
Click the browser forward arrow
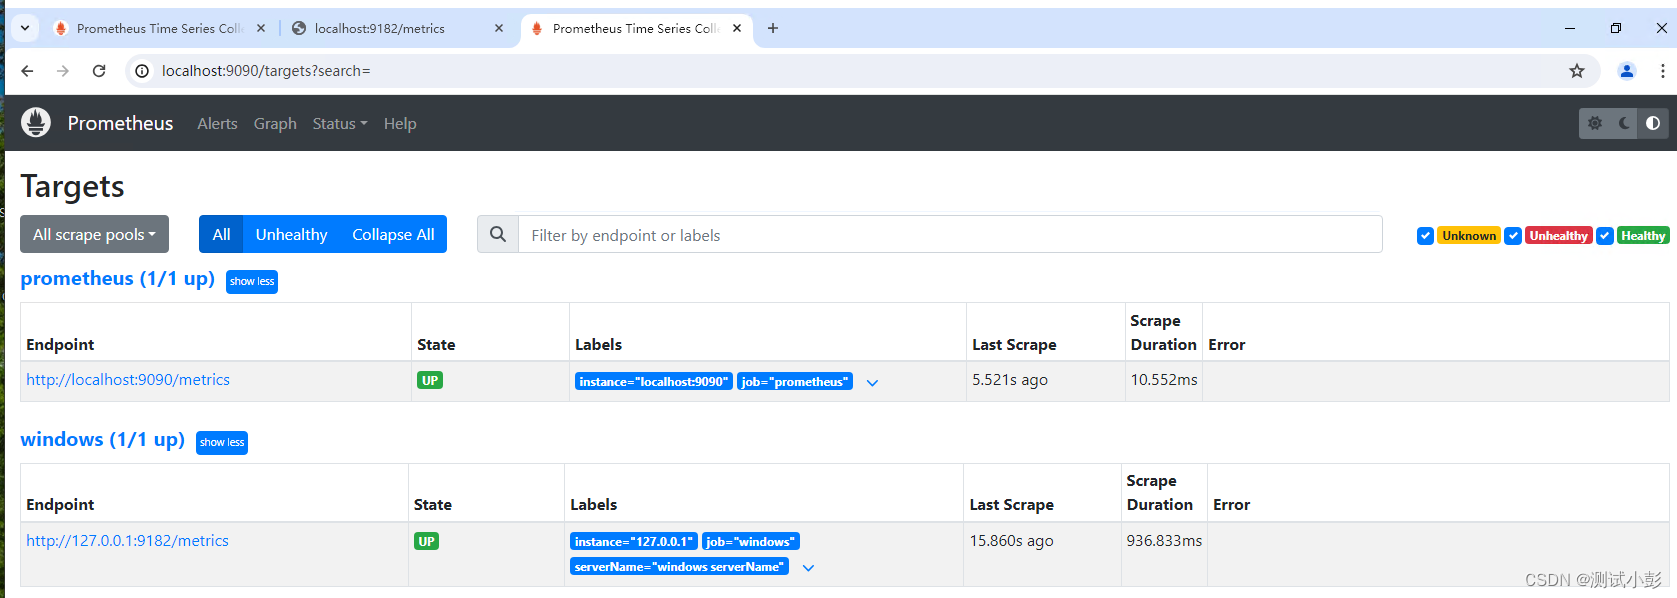pyautogui.click(x=63, y=71)
